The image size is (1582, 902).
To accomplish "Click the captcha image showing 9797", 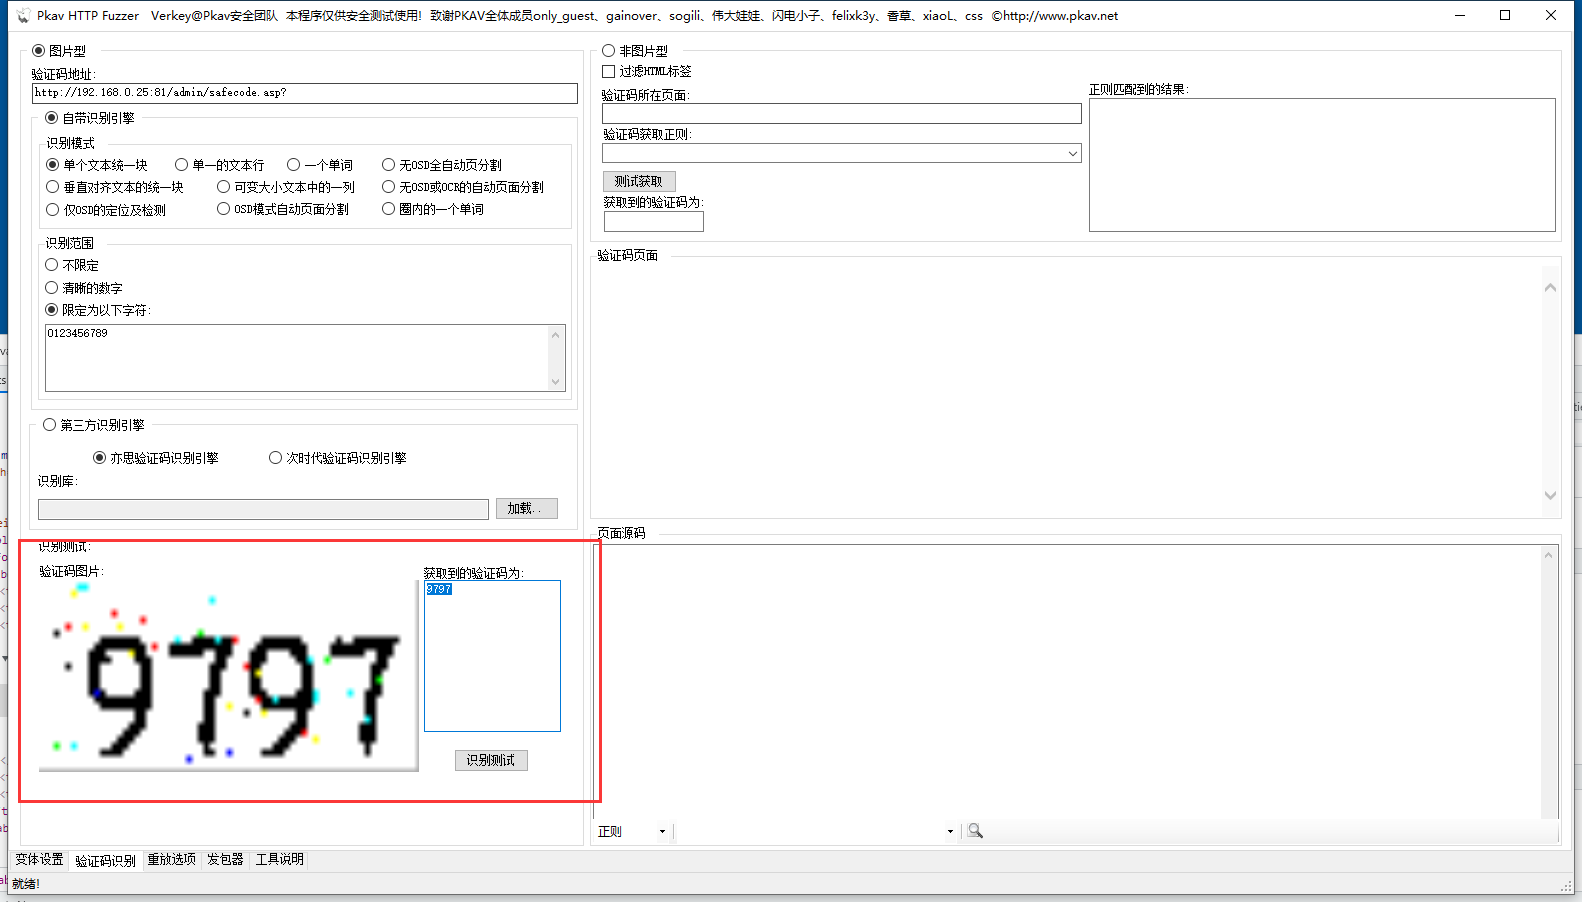I will coord(228,677).
